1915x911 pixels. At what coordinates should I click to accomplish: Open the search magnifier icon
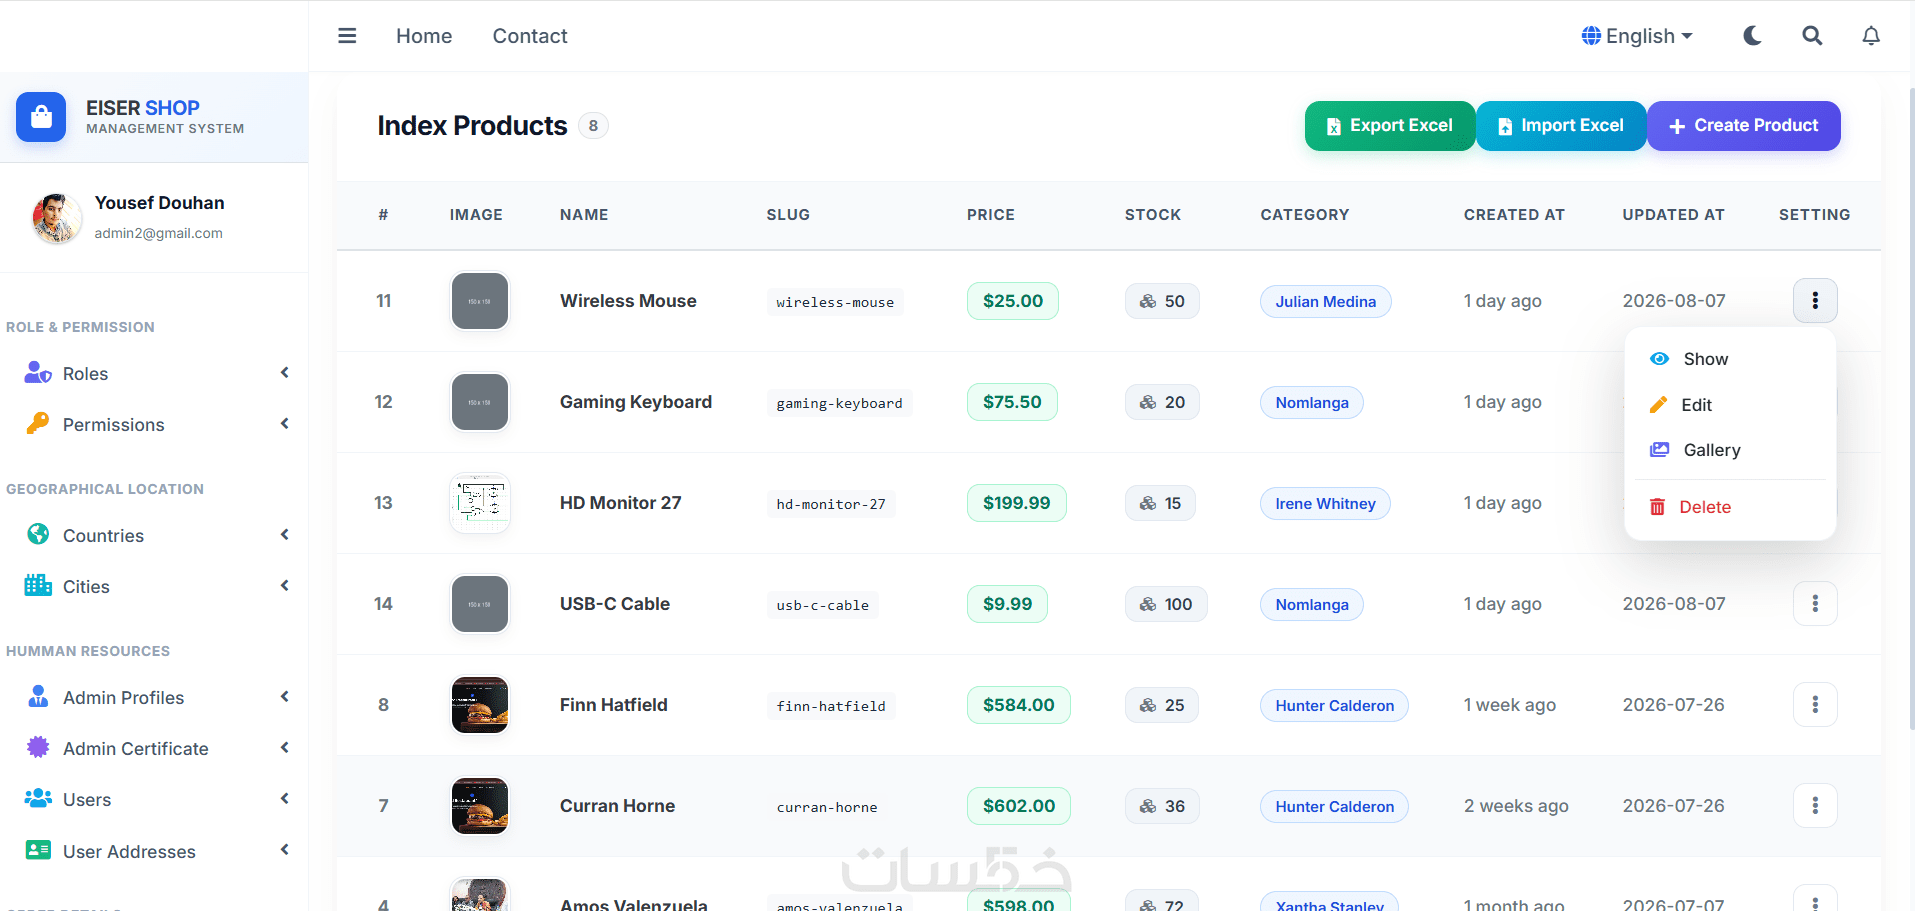tap(1812, 36)
